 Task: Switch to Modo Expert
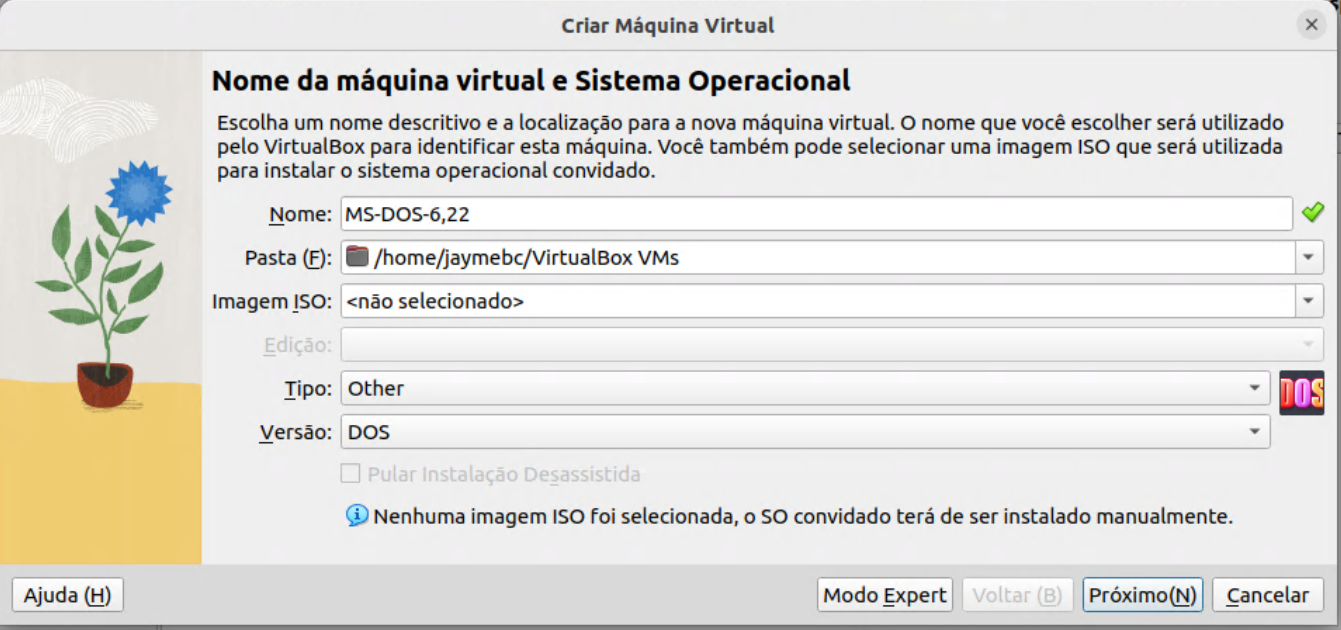point(884,595)
